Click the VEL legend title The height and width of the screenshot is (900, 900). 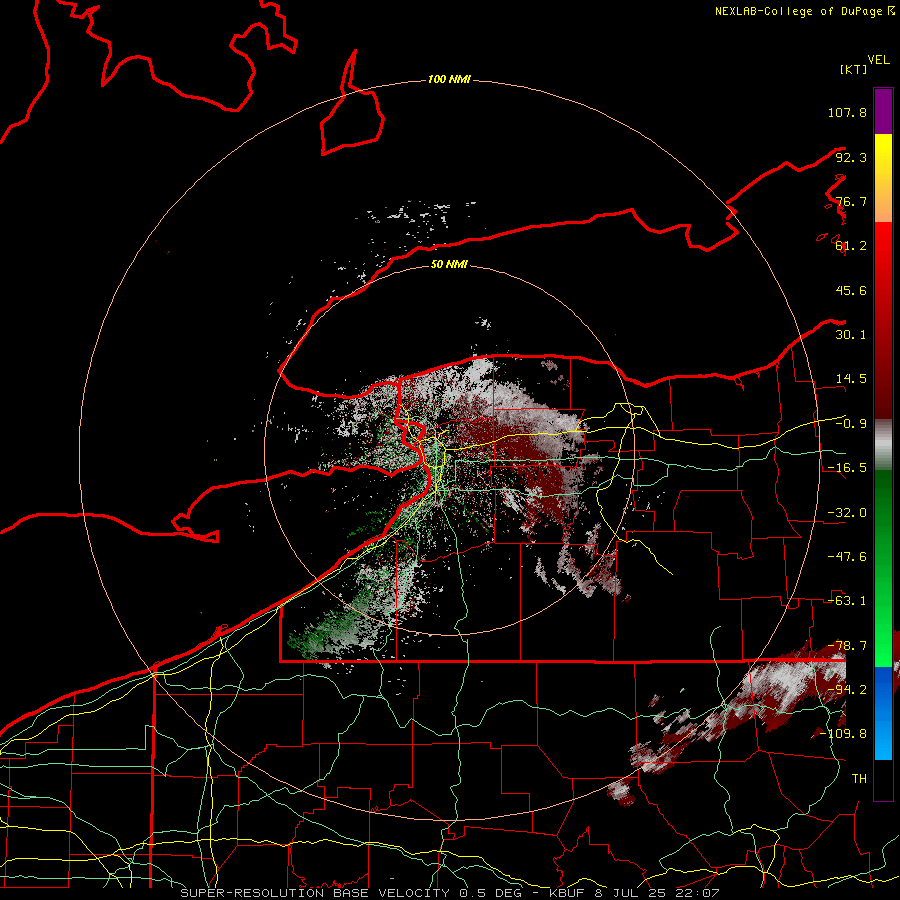[x=879, y=59]
